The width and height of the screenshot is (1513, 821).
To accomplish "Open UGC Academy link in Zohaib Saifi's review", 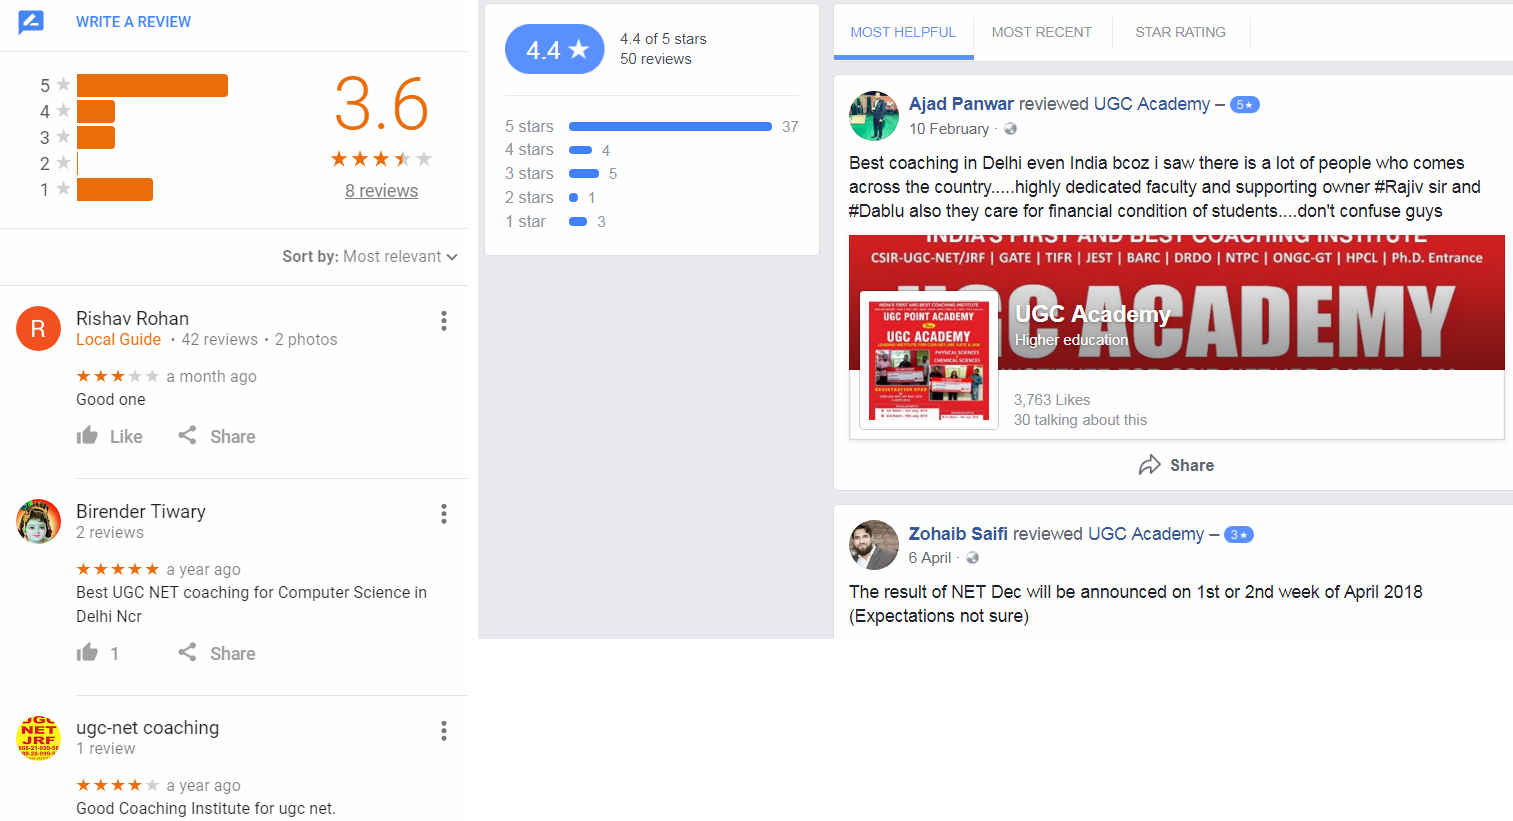I will [1146, 534].
